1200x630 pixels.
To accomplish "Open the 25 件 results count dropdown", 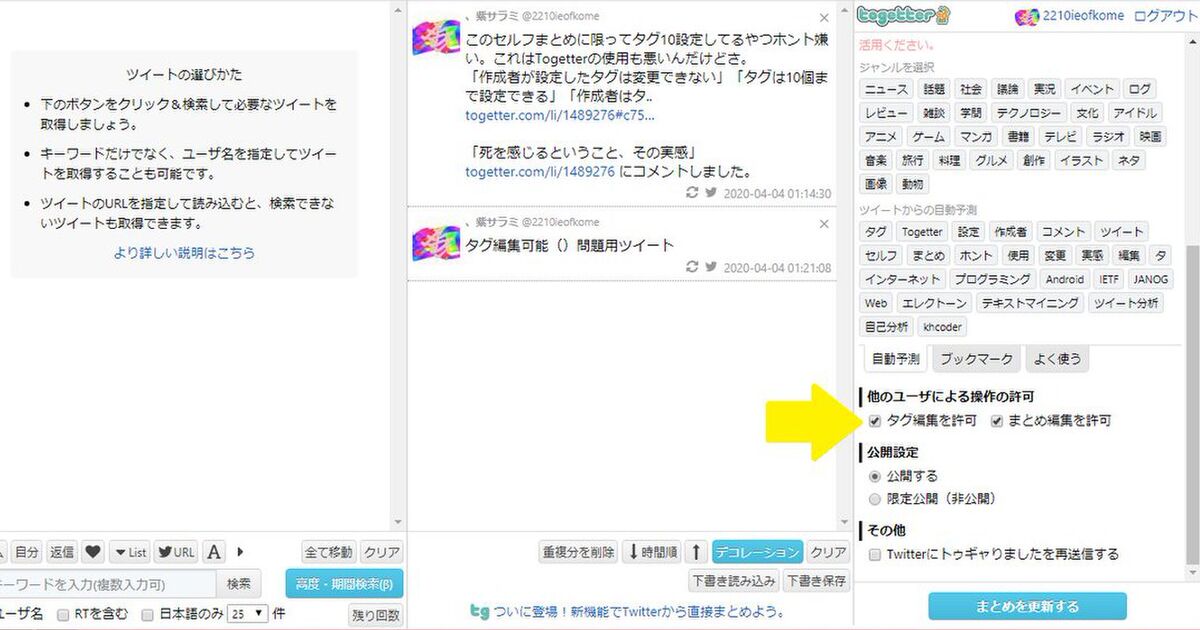I will coord(247,613).
